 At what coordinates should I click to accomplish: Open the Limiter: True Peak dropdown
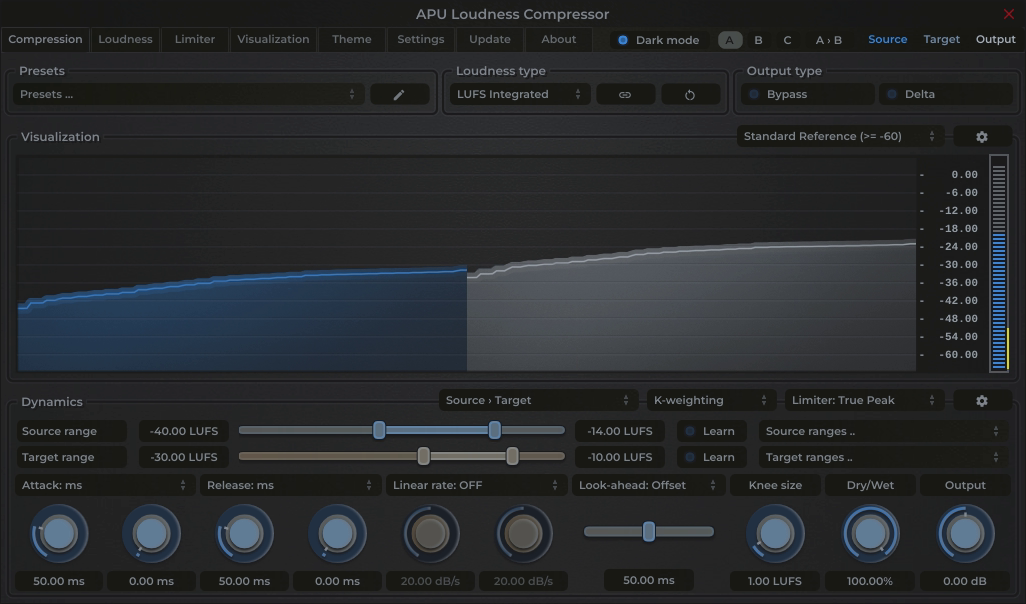tap(864, 400)
